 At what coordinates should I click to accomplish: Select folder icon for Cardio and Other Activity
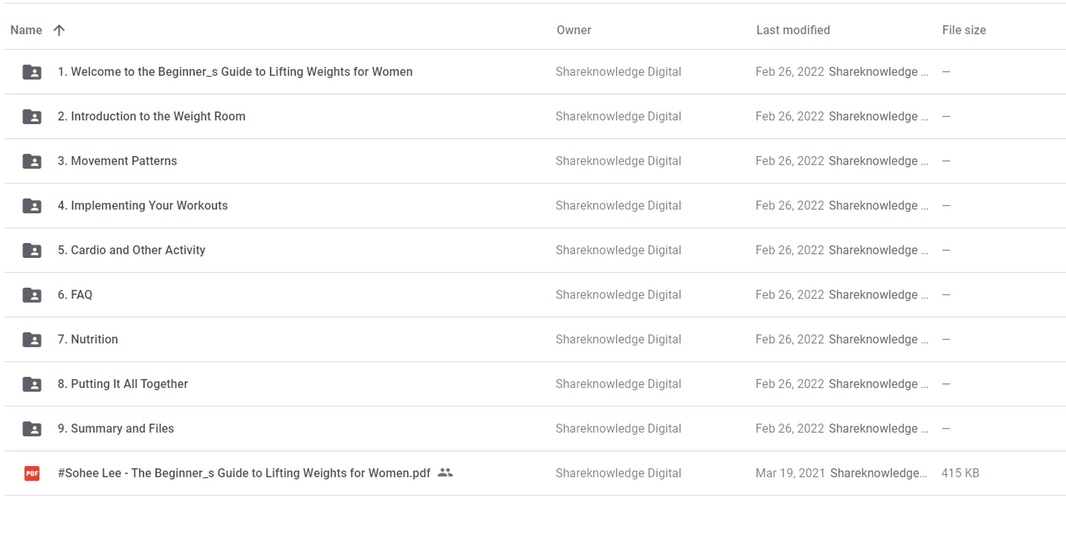pyautogui.click(x=32, y=250)
